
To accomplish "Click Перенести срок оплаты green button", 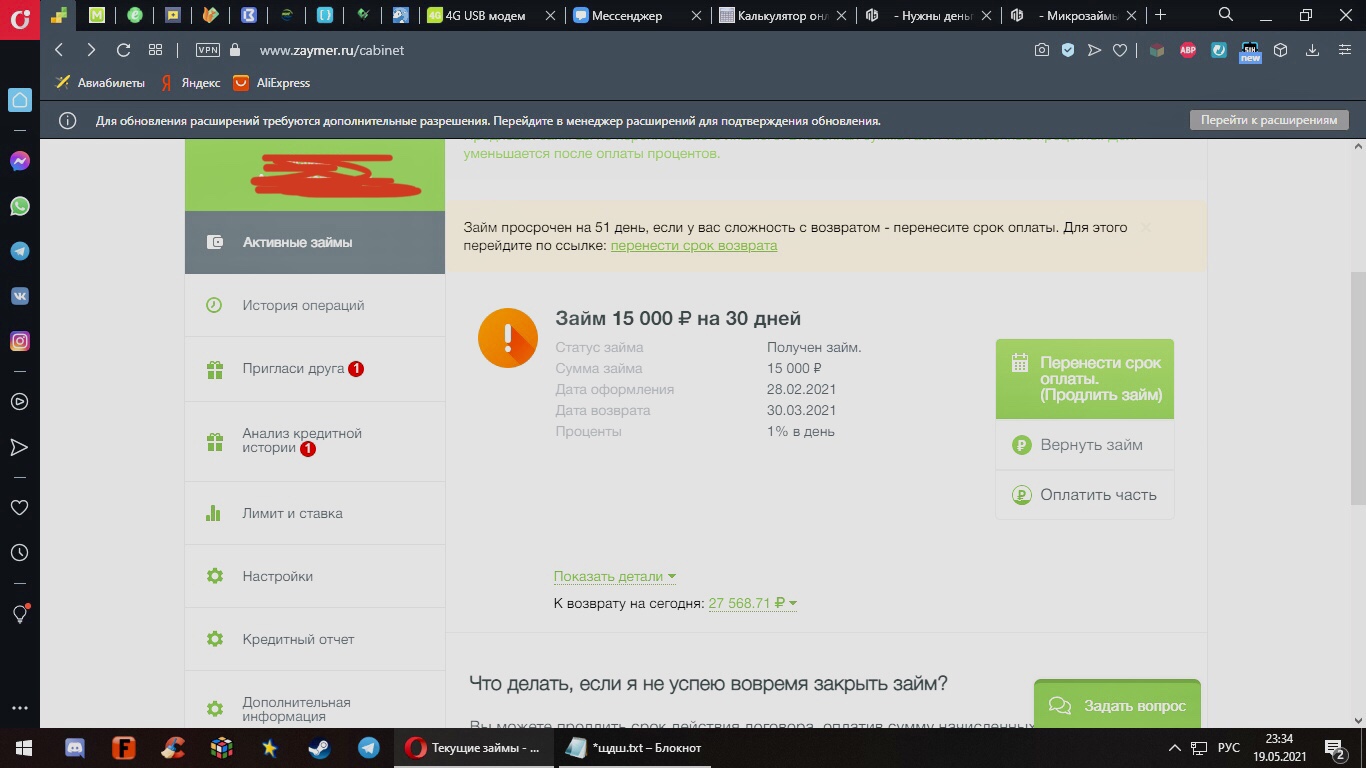I will [1085, 379].
